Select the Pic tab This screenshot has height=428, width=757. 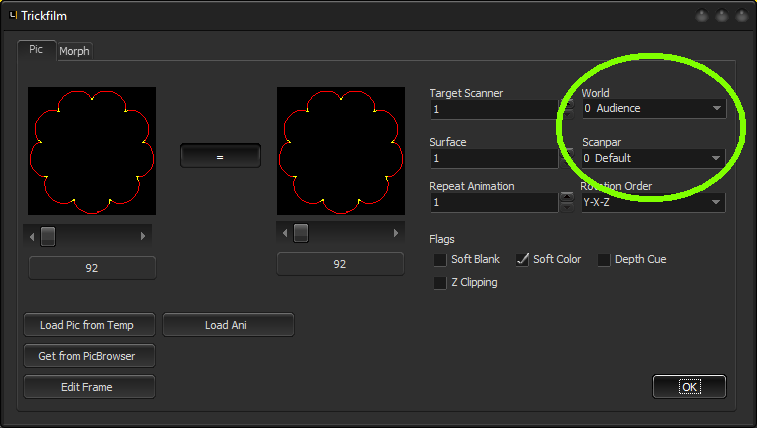coord(36,49)
